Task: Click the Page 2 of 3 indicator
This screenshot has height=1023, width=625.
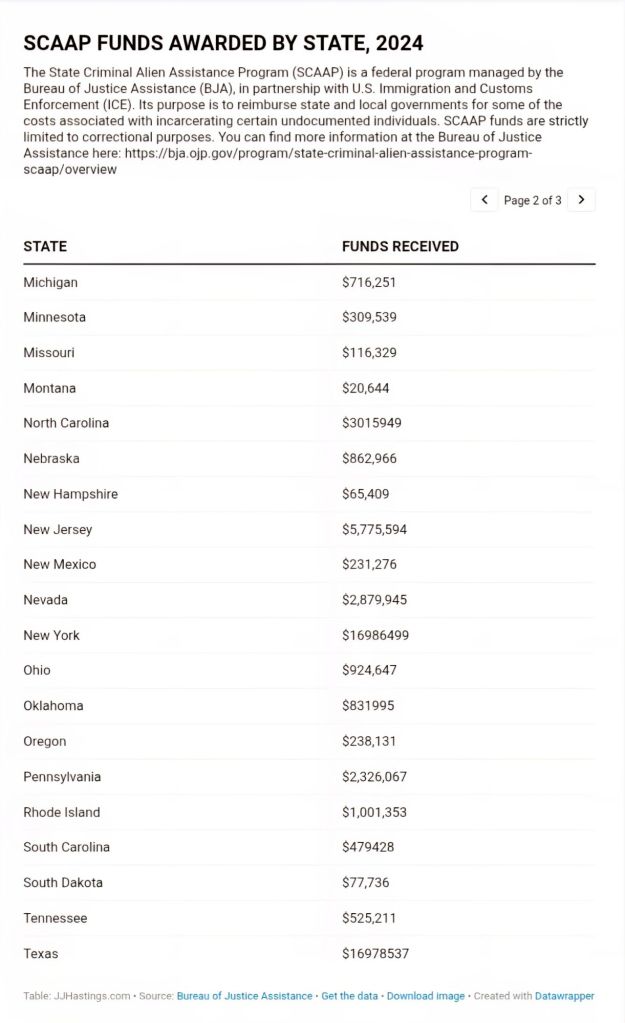Action: click(532, 200)
